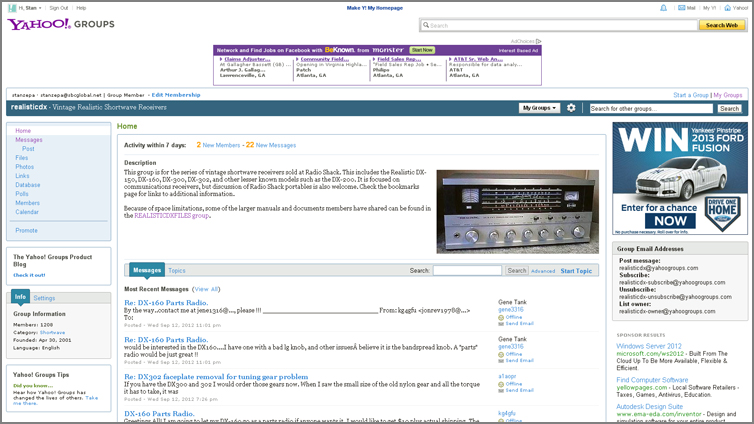Open the Settings tab in sidebar
This screenshot has height=424, width=754.
click(x=44, y=298)
